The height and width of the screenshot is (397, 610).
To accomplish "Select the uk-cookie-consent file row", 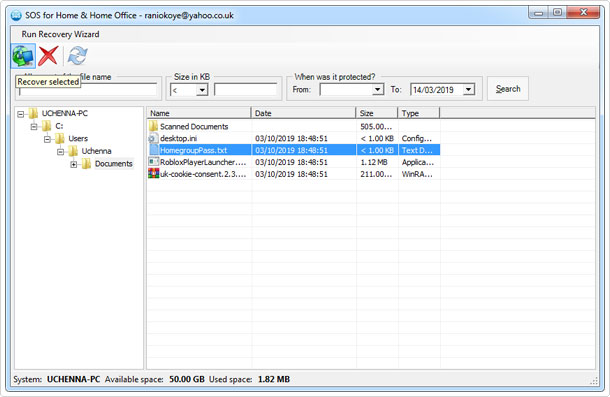I will 294,174.
